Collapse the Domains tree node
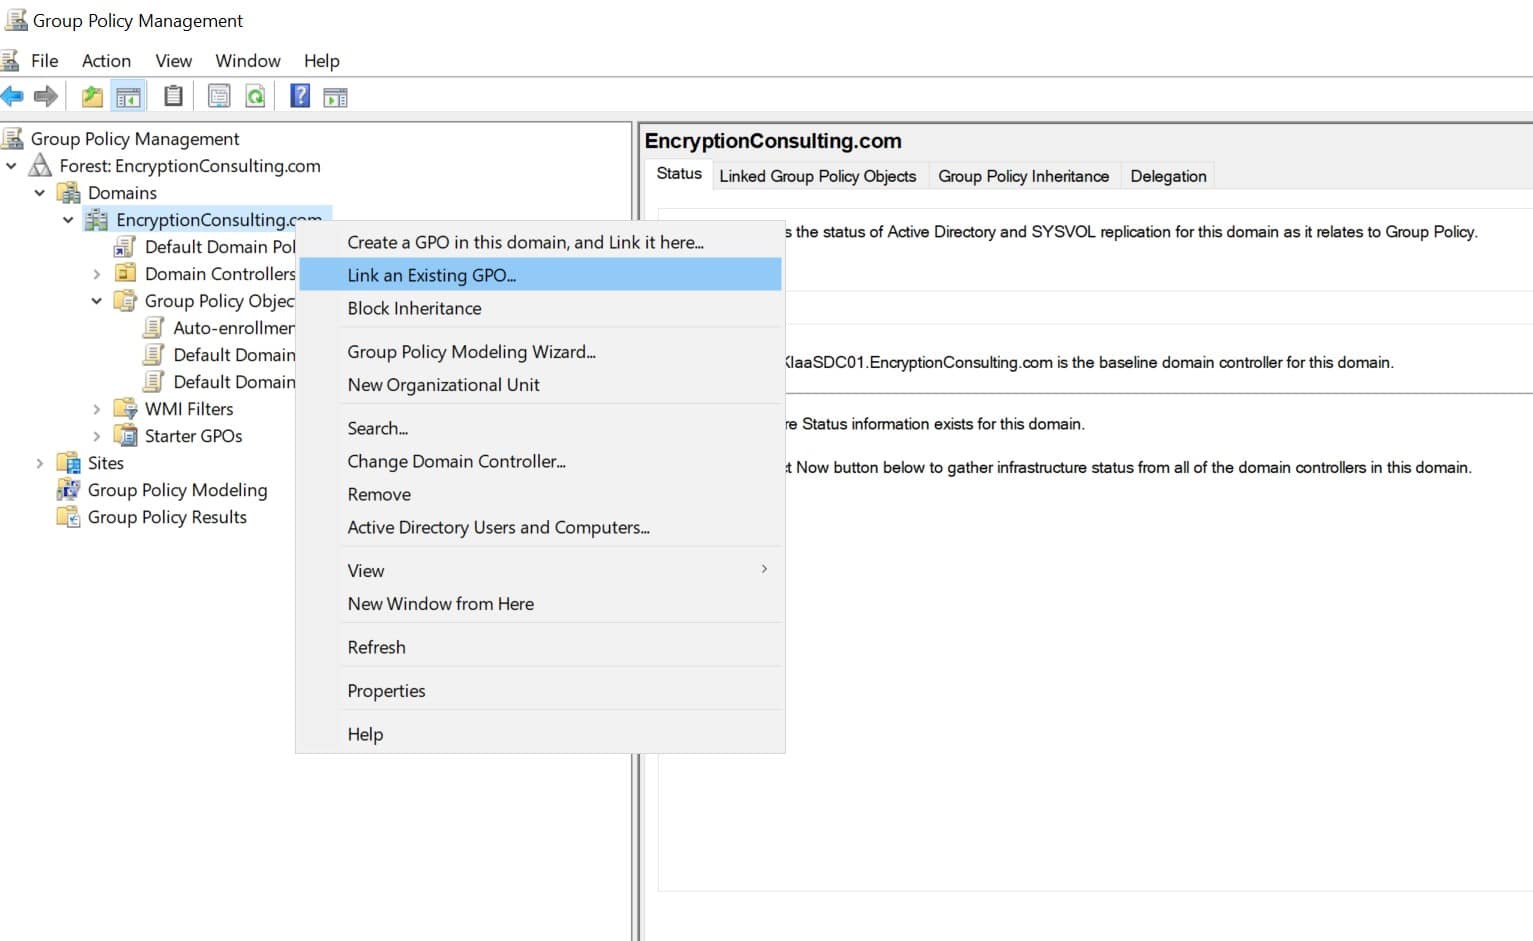The width and height of the screenshot is (1533, 941). tap(40, 193)
